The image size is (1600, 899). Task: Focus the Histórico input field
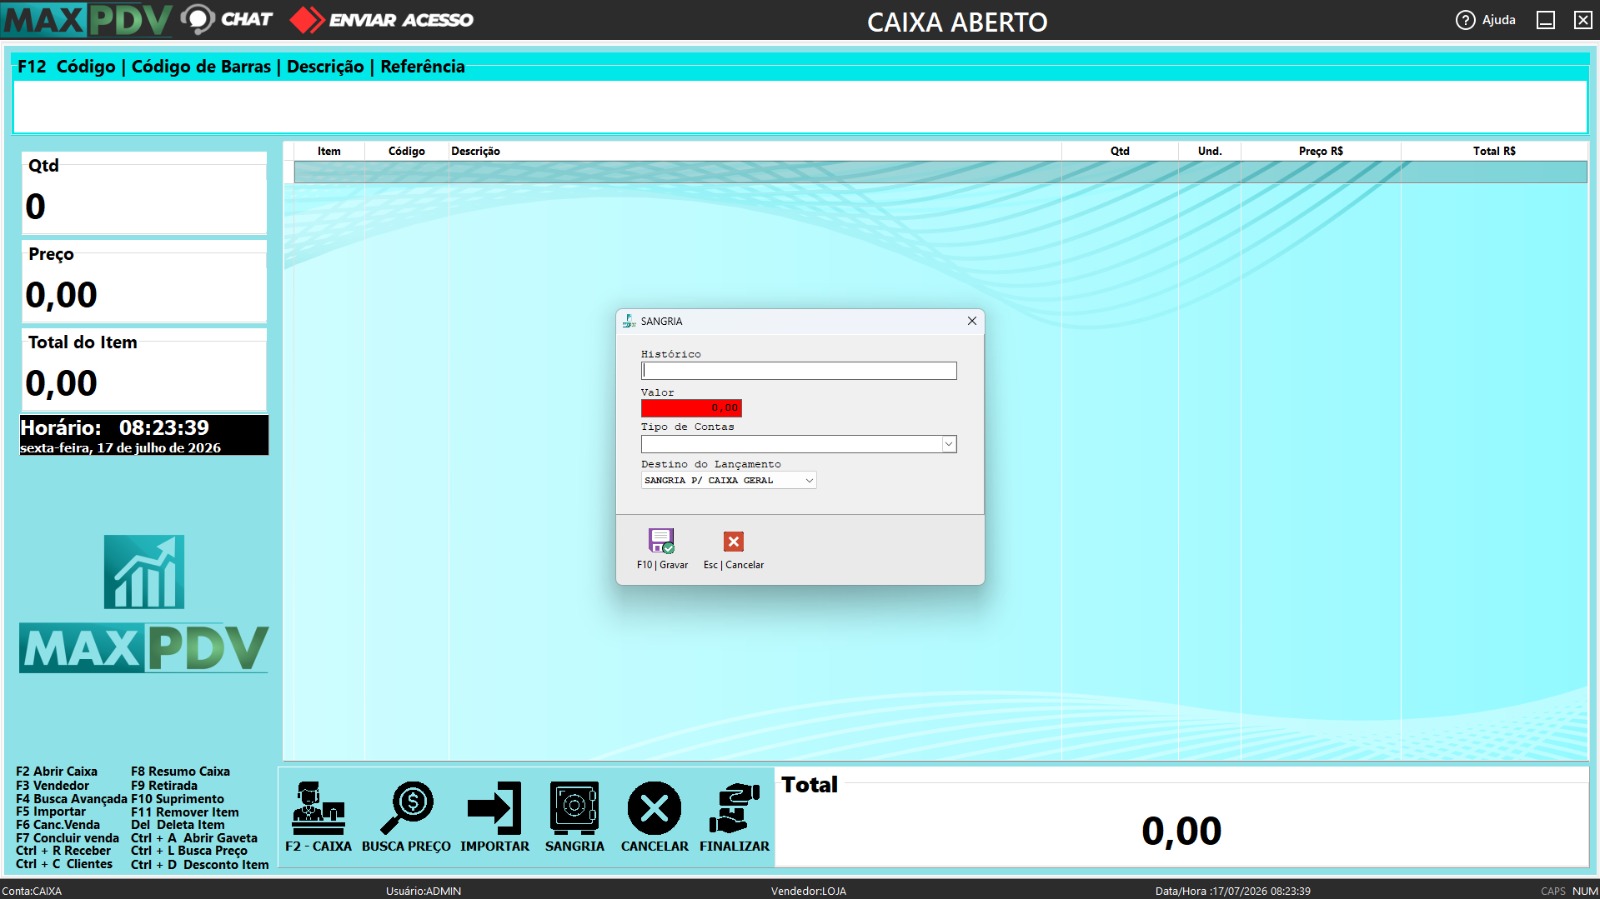click(x=798, y=371)
